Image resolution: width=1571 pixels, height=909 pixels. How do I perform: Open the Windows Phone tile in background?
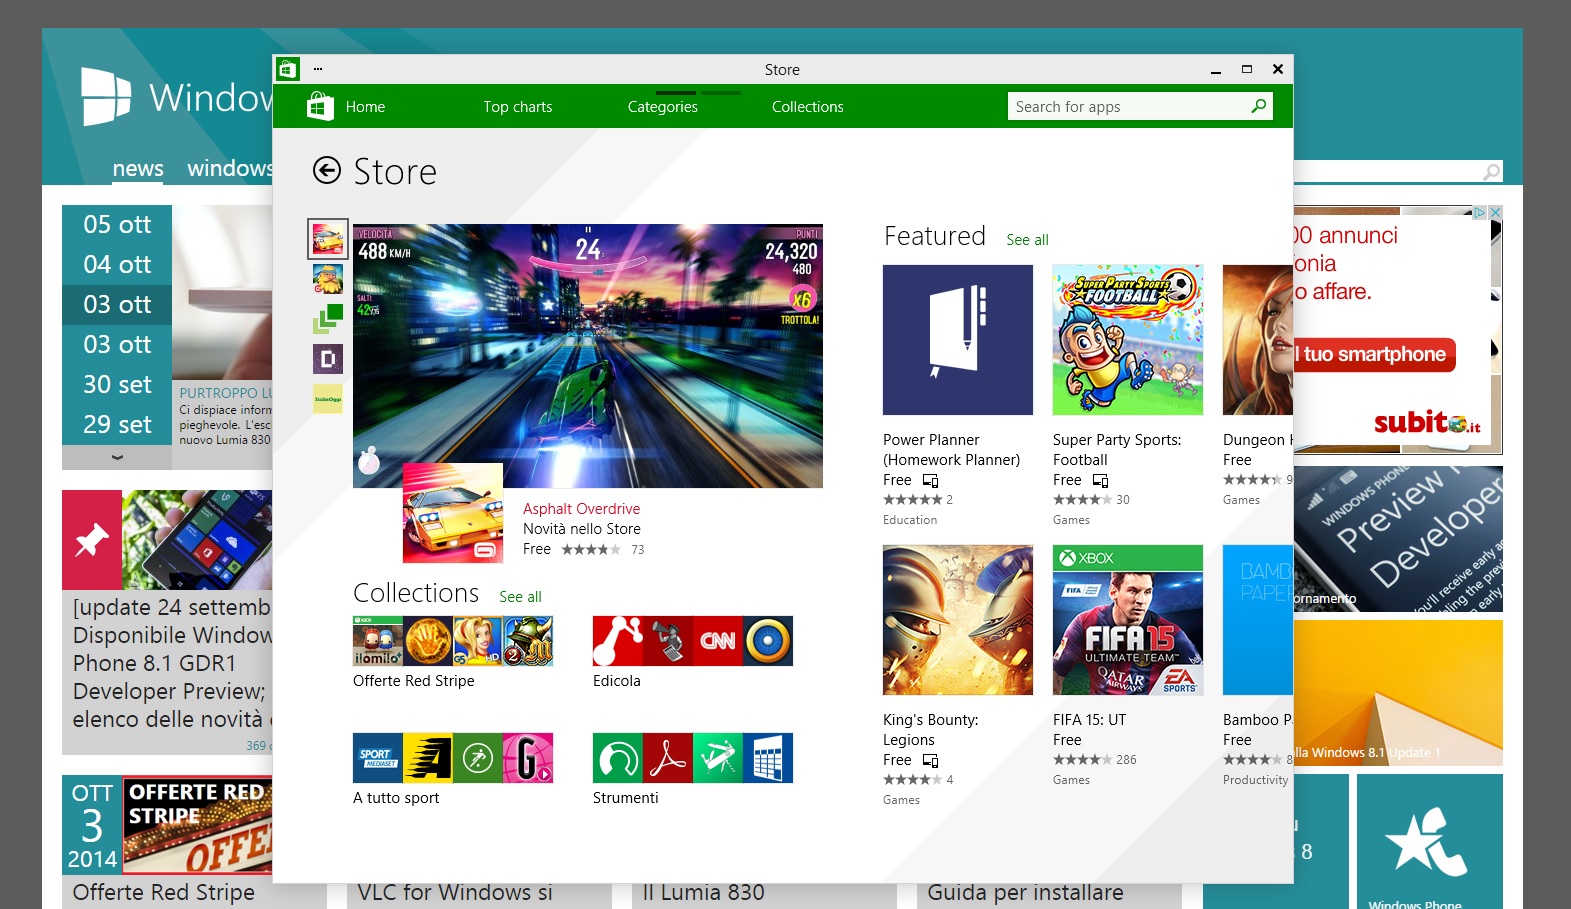coord(1430,842)
